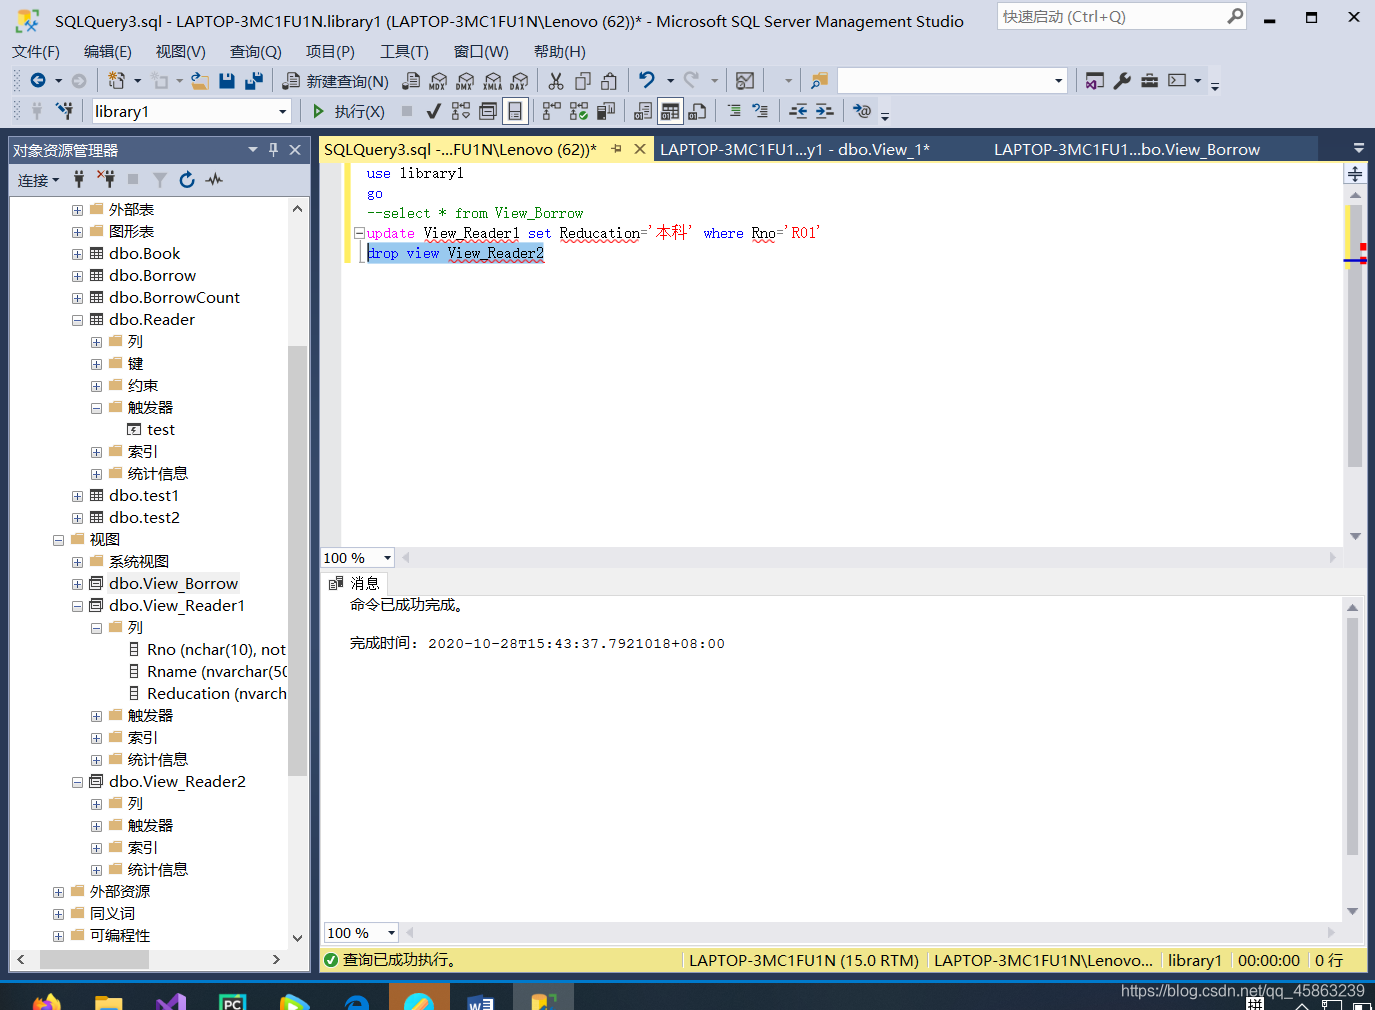Select the 消息 results tab
Screen dimensions: 1375x1010
pos(354,583)
